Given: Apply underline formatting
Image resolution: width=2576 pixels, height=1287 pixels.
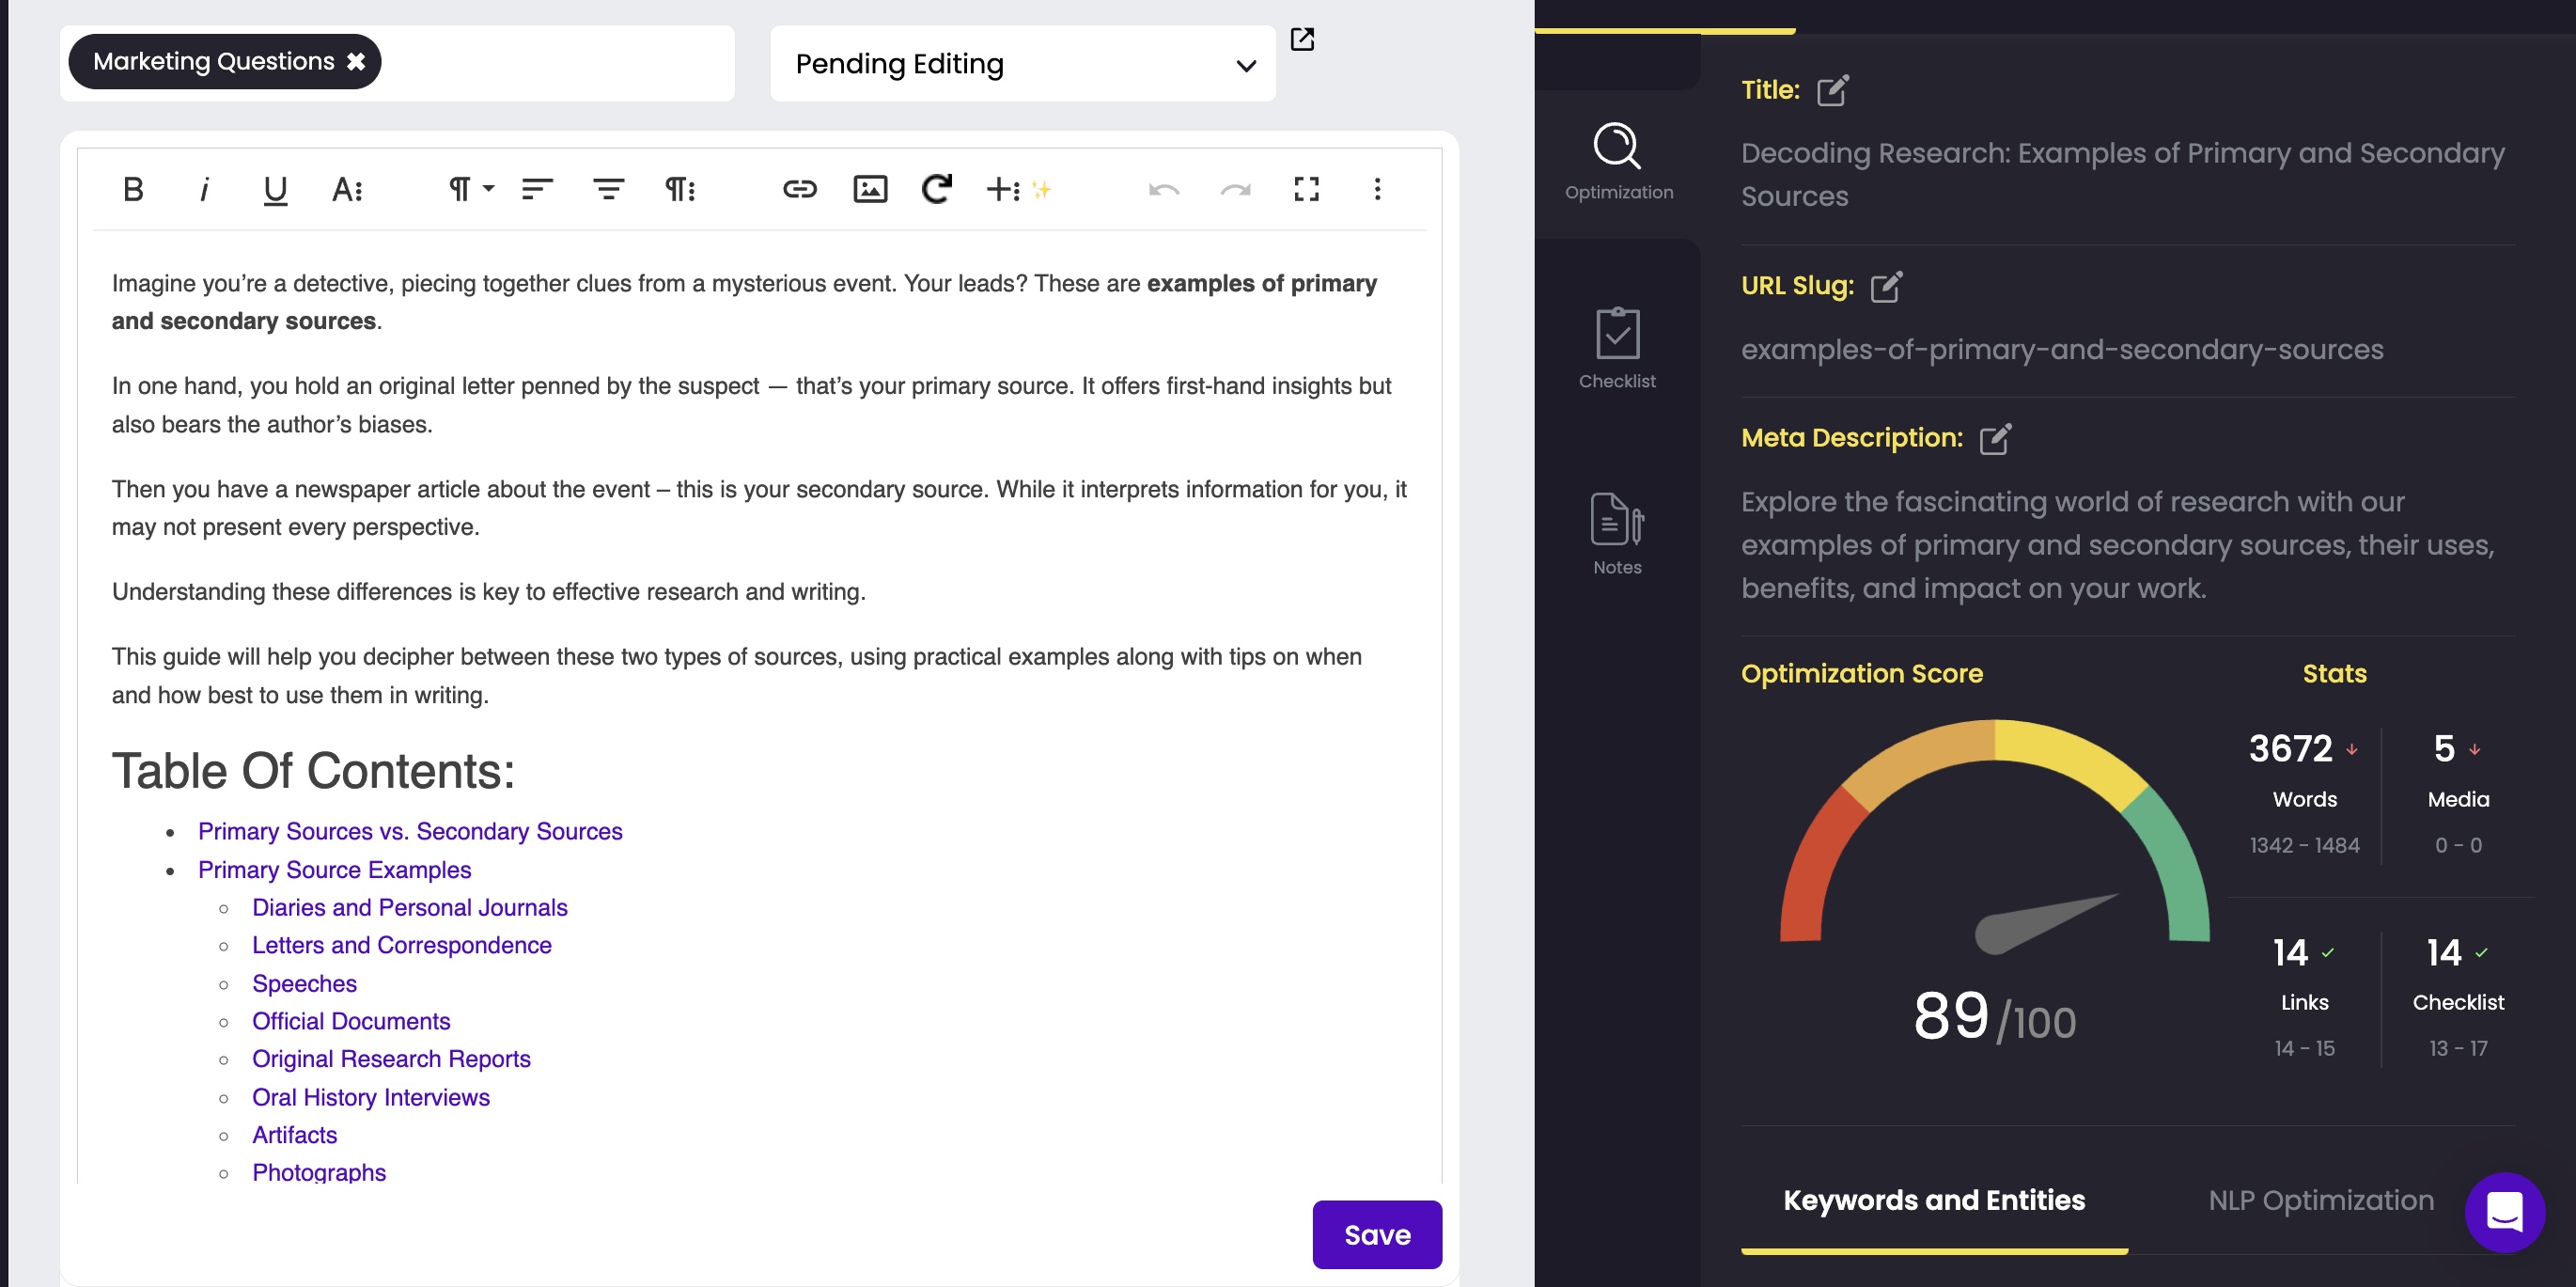Looking at the screenshot, I should click(x=275, y=189).
